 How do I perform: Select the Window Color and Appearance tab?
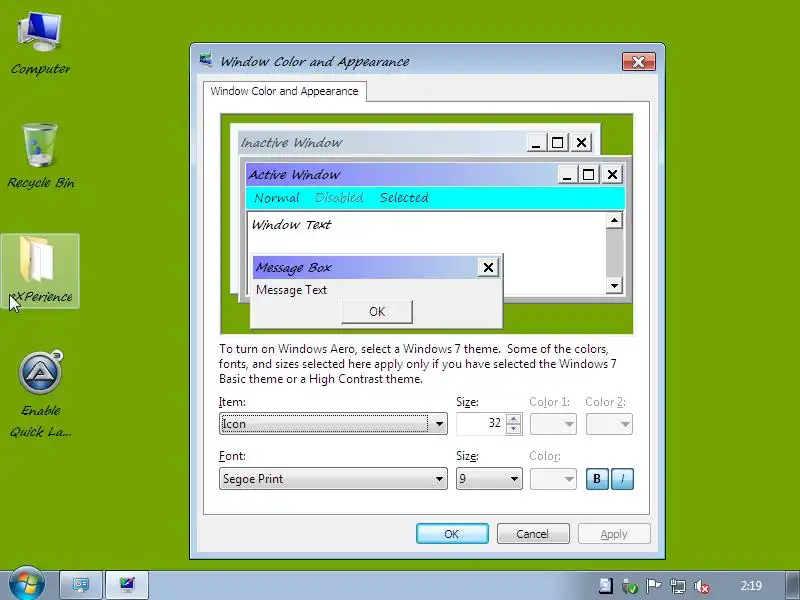[x=284, y=91]
